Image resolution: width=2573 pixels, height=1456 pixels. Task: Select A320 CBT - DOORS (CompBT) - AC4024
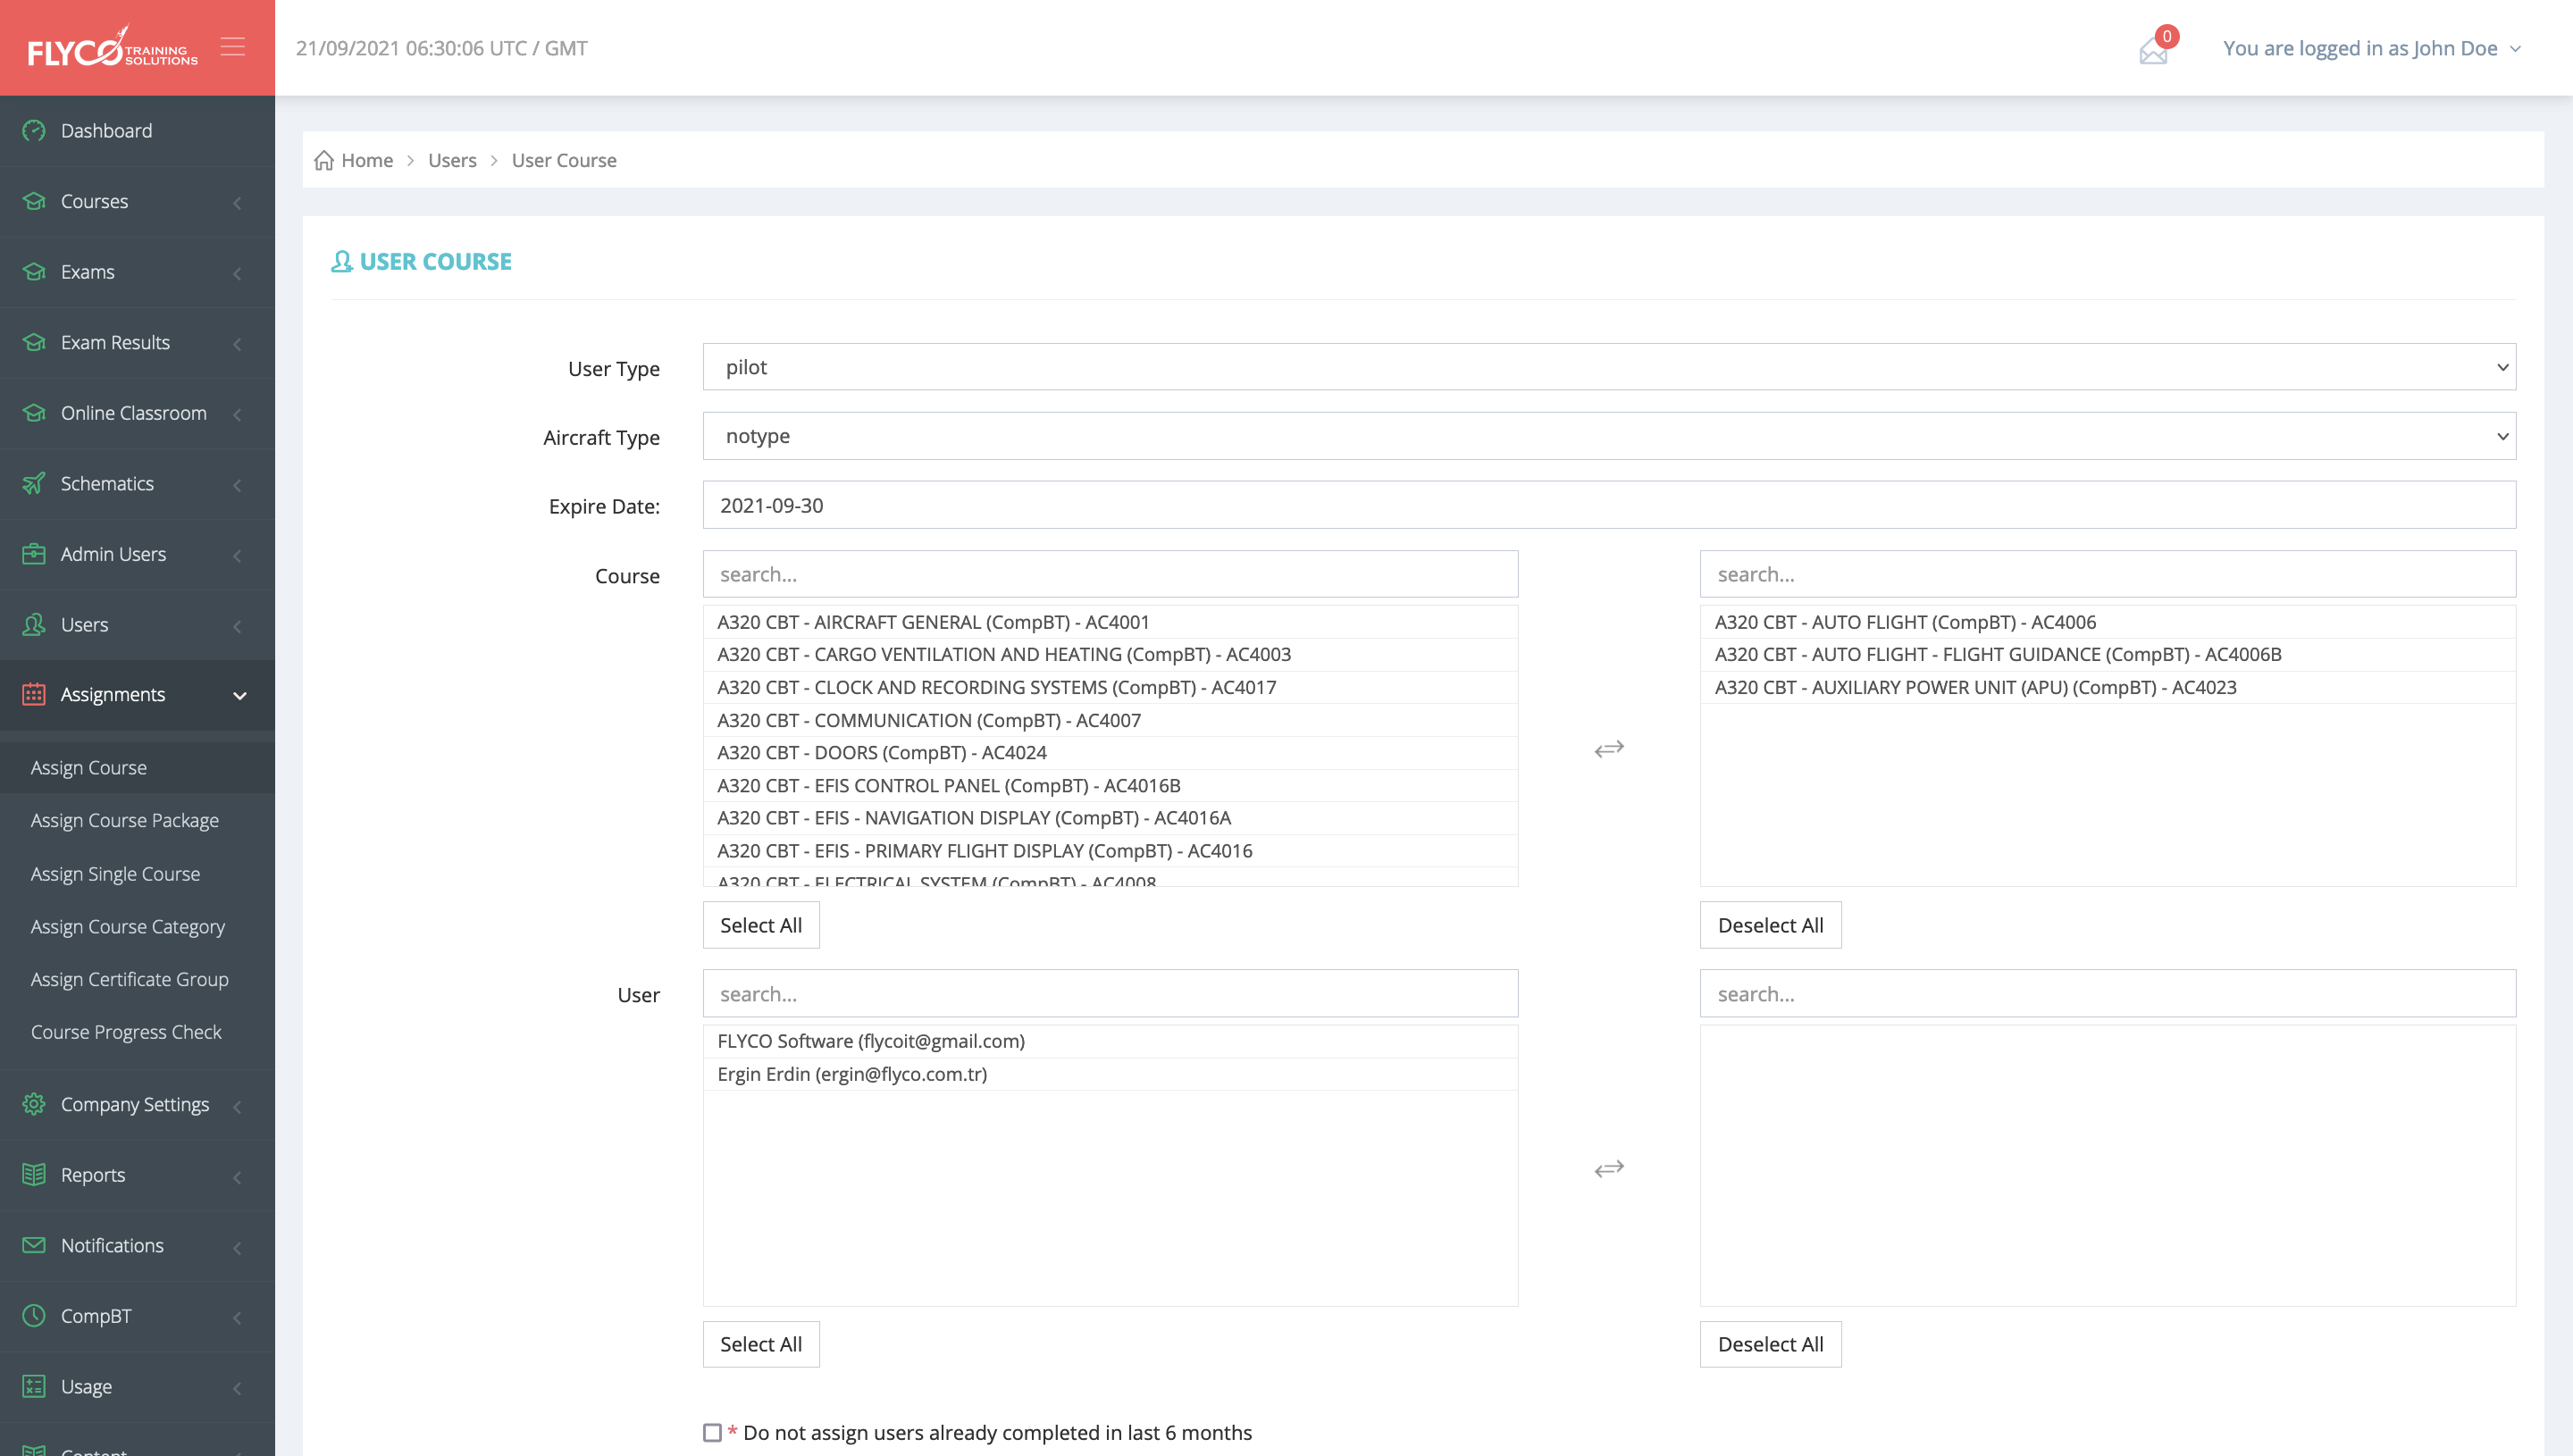point(1110,753)
